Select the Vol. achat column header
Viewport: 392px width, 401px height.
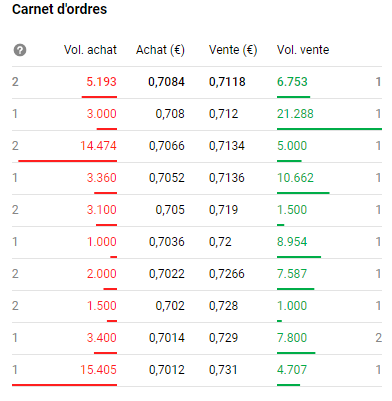90,50
